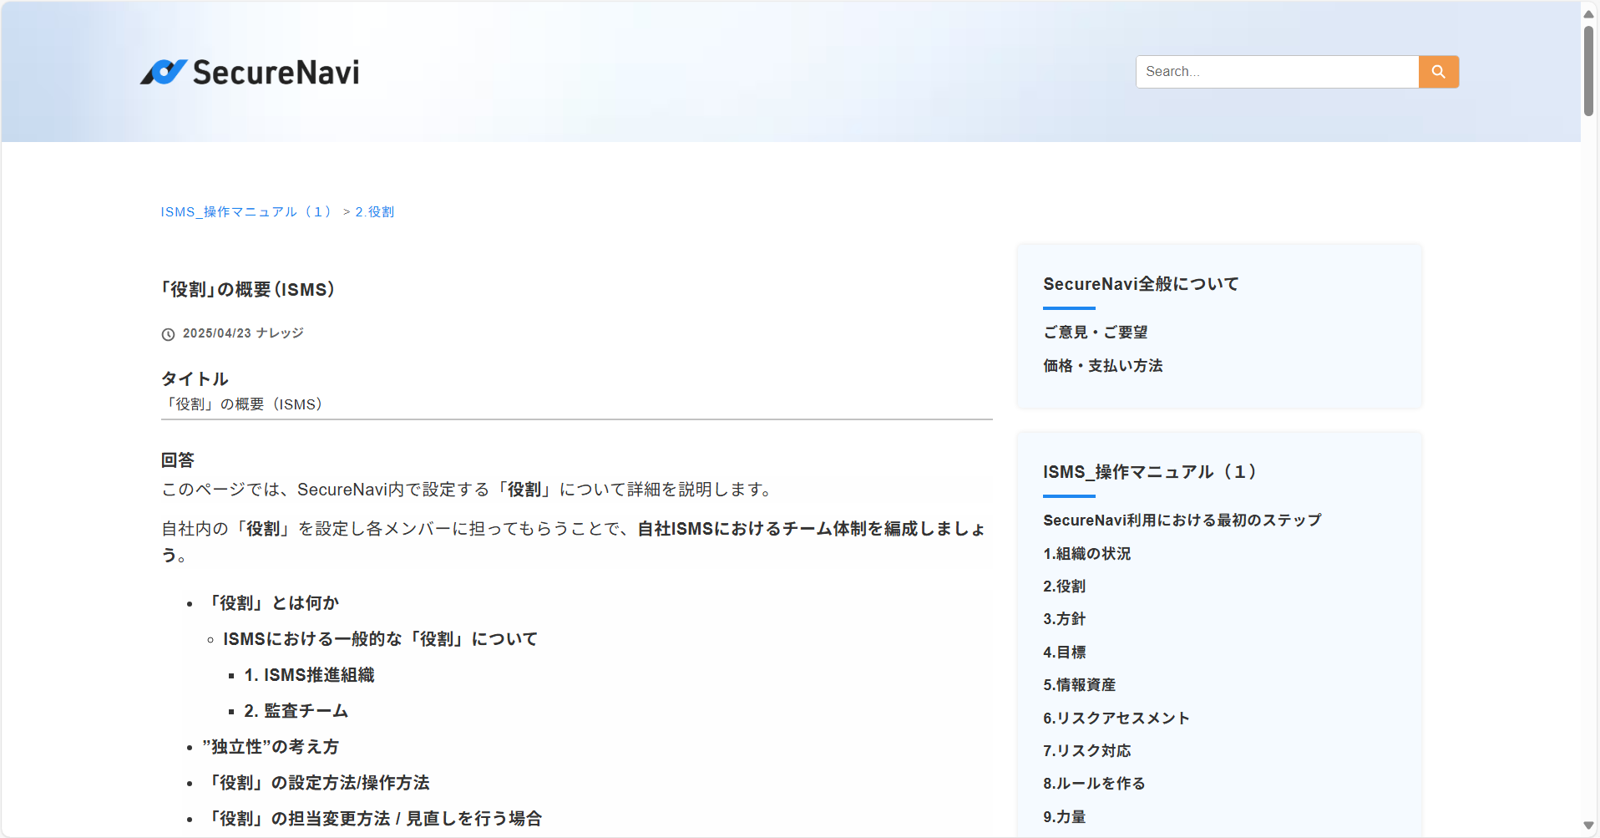Click the page scrollbar's down arrow
The height and width of the screenshot is (838, 1600).
(x=1589, y=826)
